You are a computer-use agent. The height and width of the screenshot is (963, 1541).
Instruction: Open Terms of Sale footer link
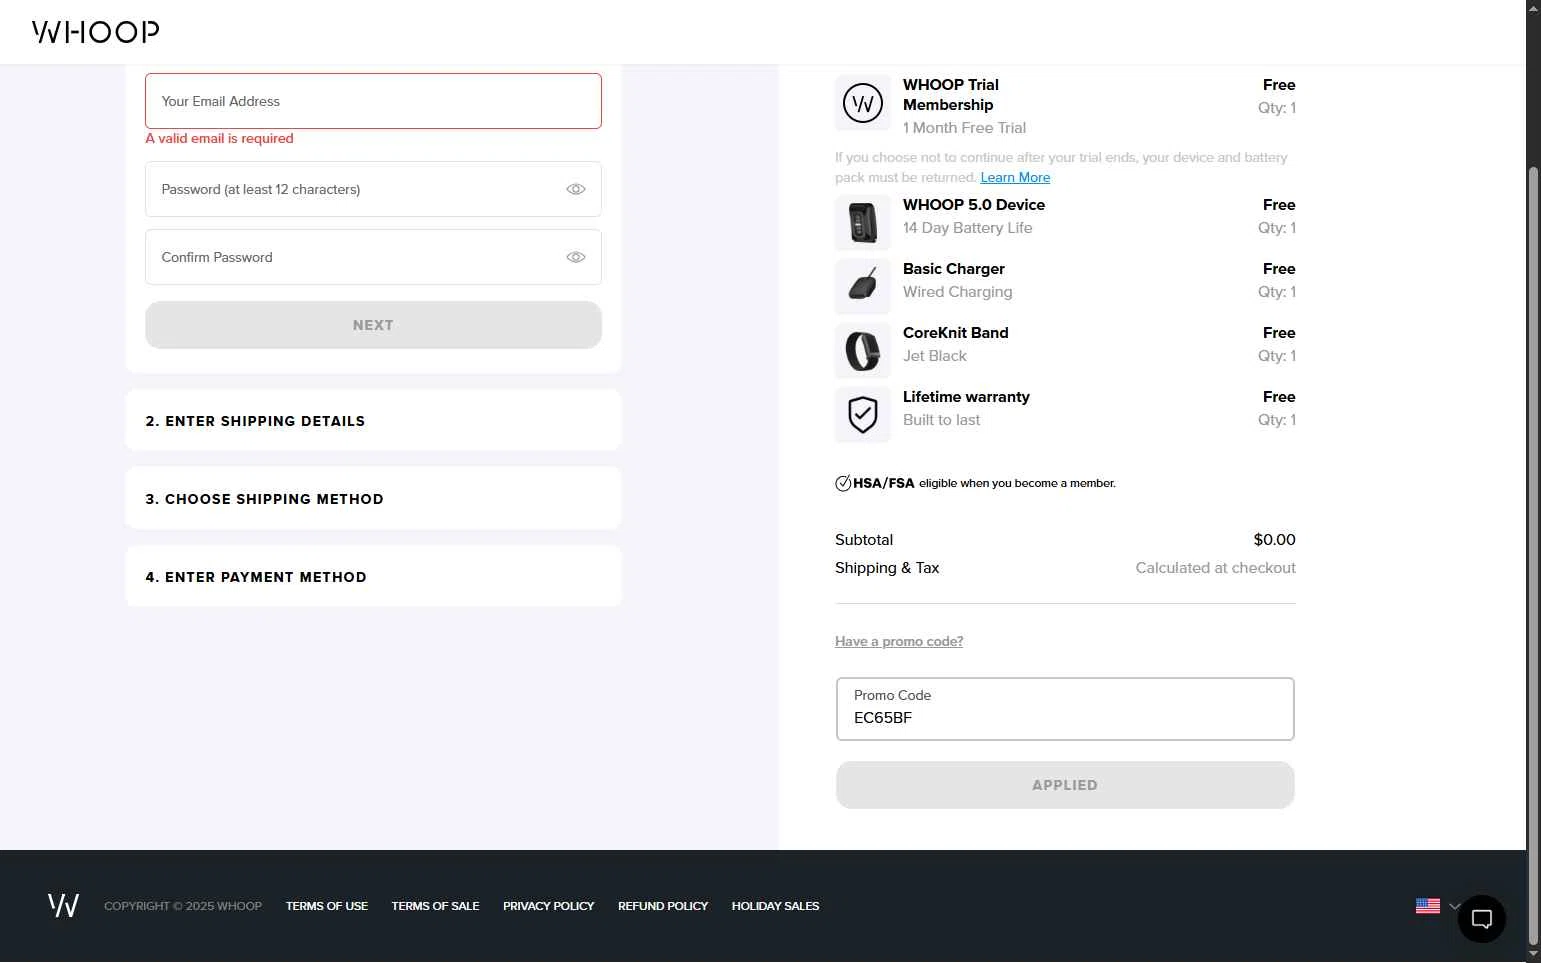click(435, 906)
